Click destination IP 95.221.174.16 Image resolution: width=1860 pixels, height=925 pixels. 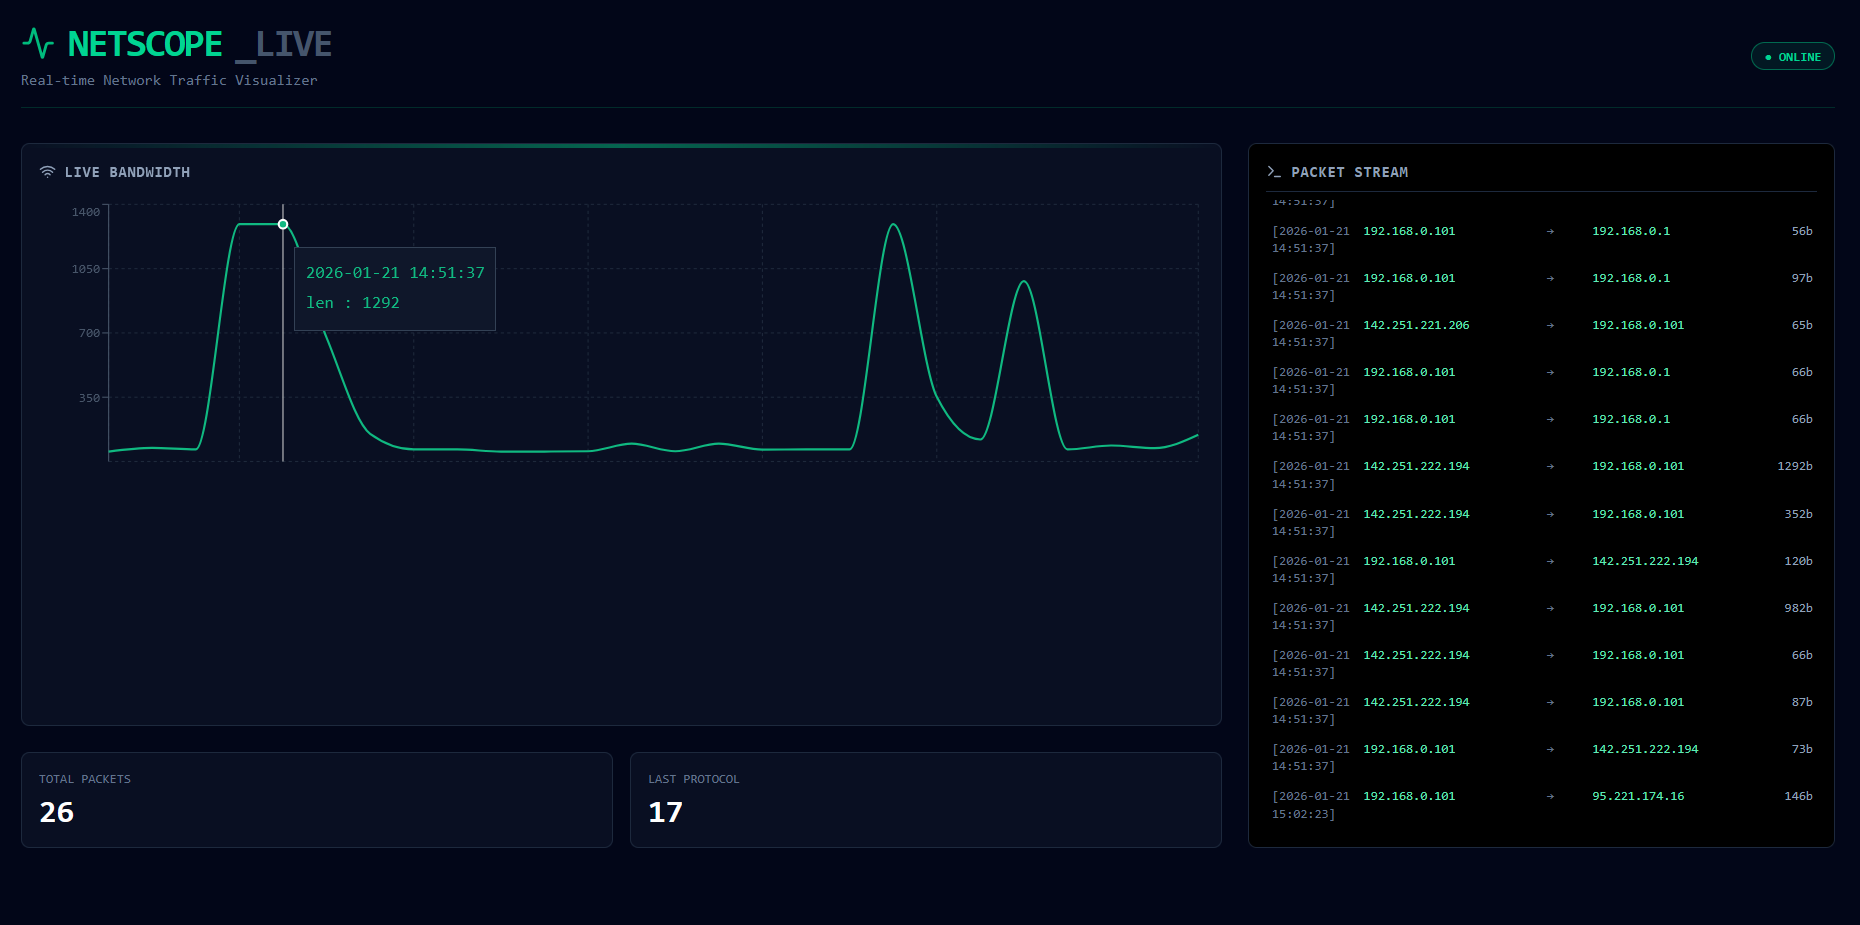click(x=1638, y=797)
